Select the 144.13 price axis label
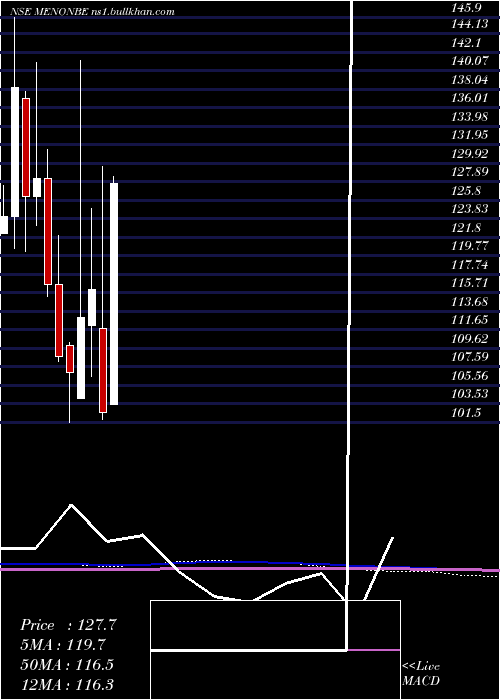500x700 pixels. pos(470,25)
